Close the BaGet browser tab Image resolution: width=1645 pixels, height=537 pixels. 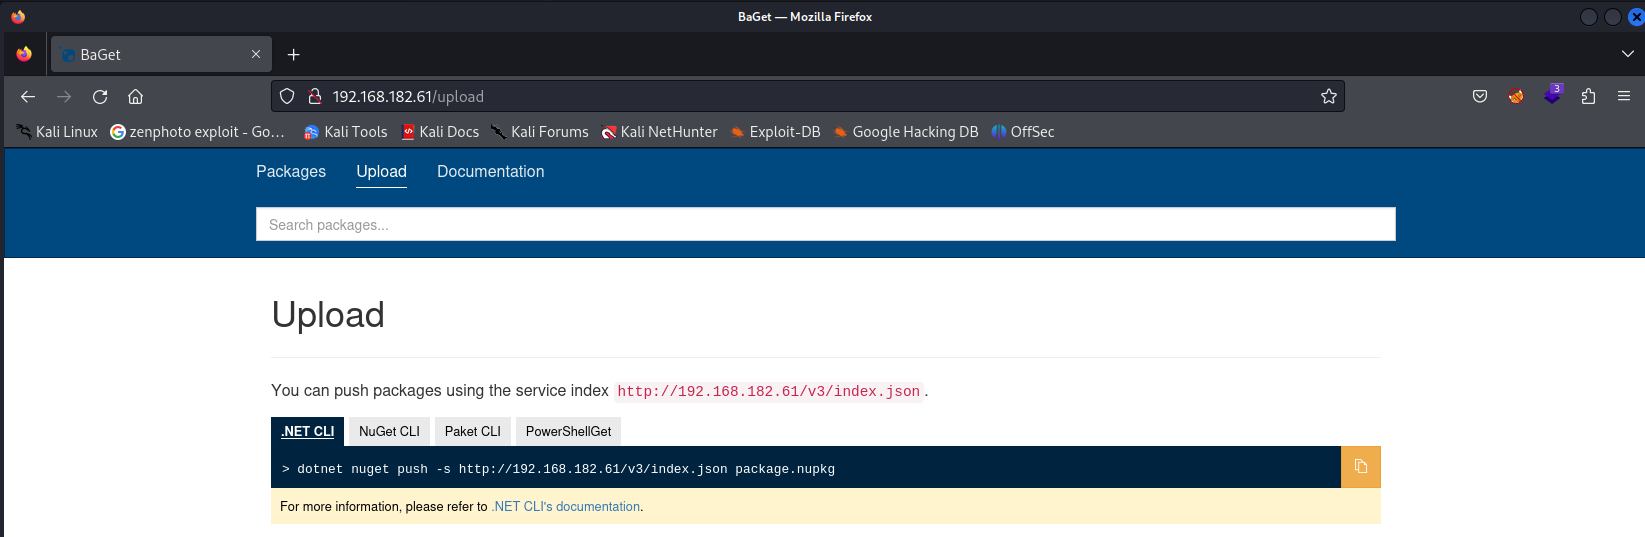[256, 55]
